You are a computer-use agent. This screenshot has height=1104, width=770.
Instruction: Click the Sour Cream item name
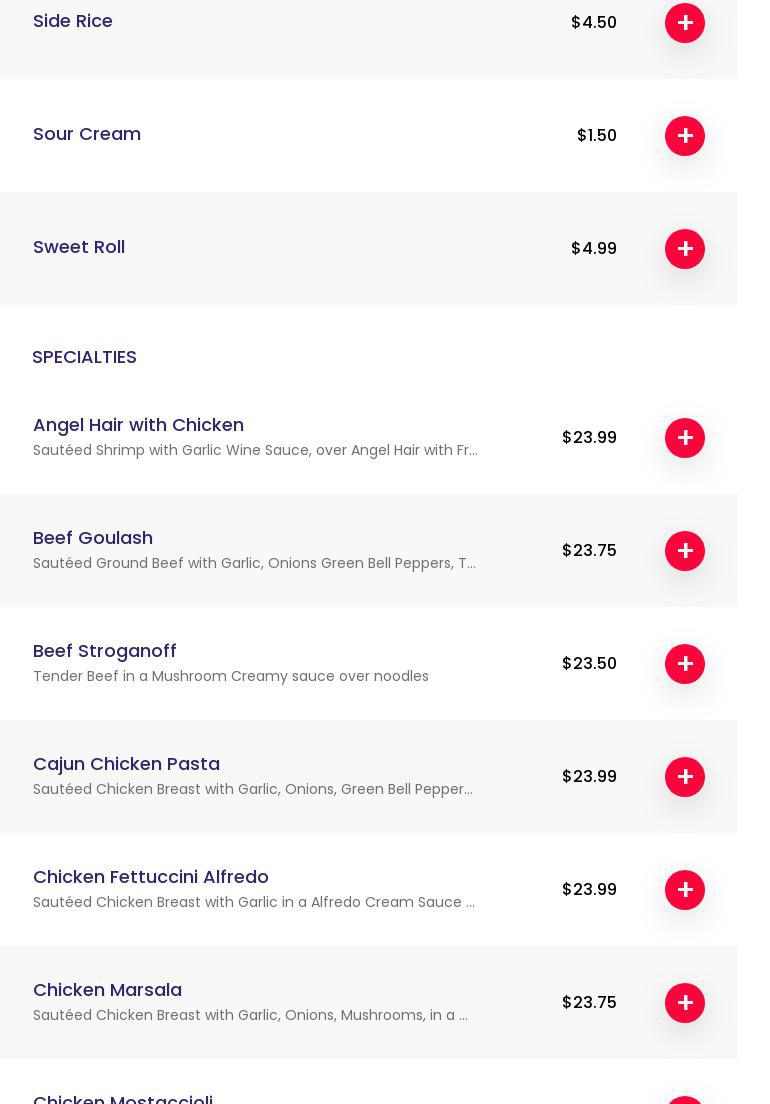point(87,134)
